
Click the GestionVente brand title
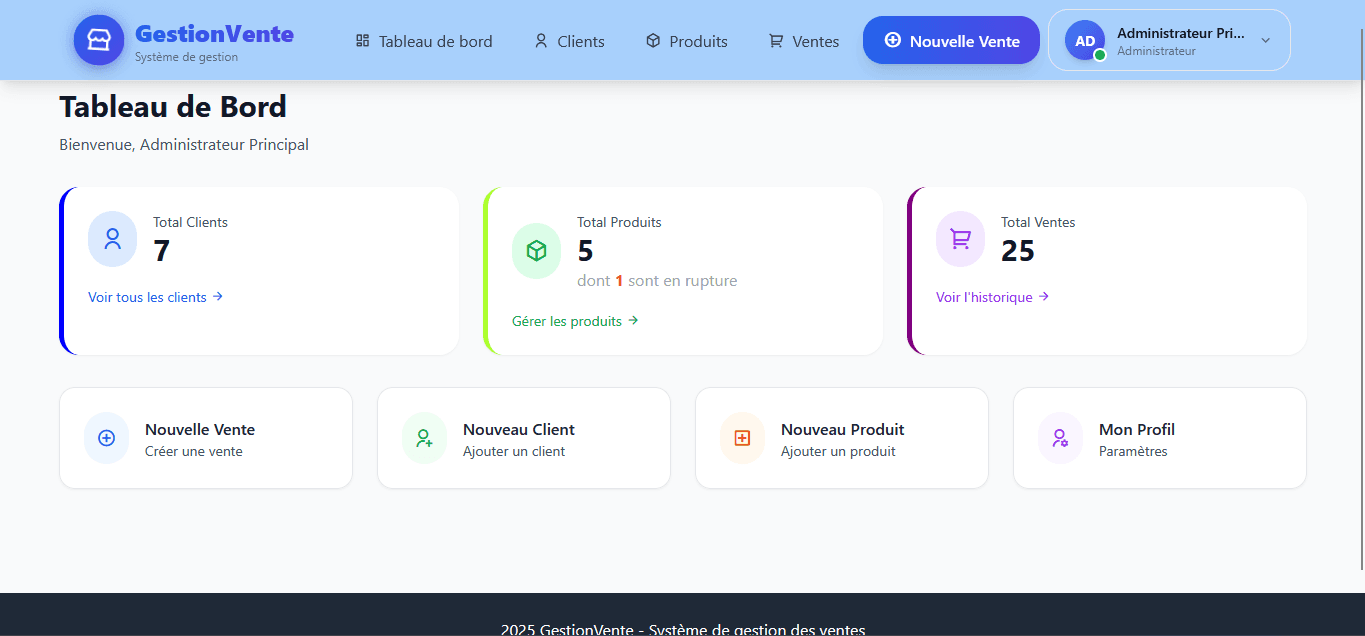[214, 34]
